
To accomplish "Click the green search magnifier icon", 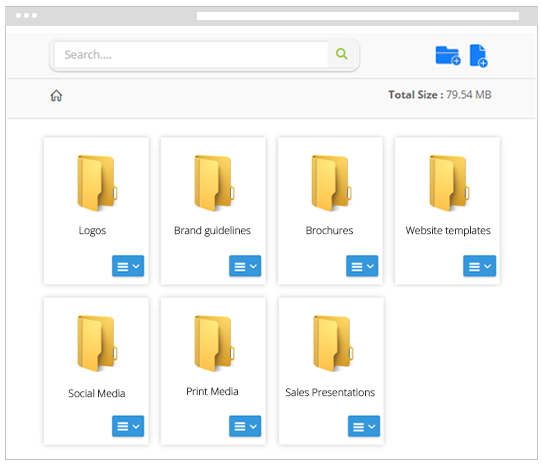I will click(341, 54).
